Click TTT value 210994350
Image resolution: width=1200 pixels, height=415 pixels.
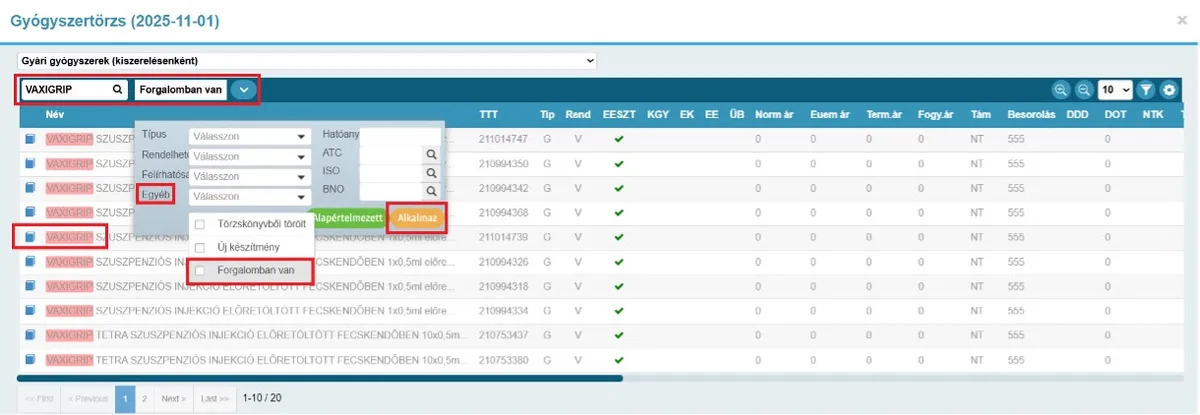click(x=502, y=163)
